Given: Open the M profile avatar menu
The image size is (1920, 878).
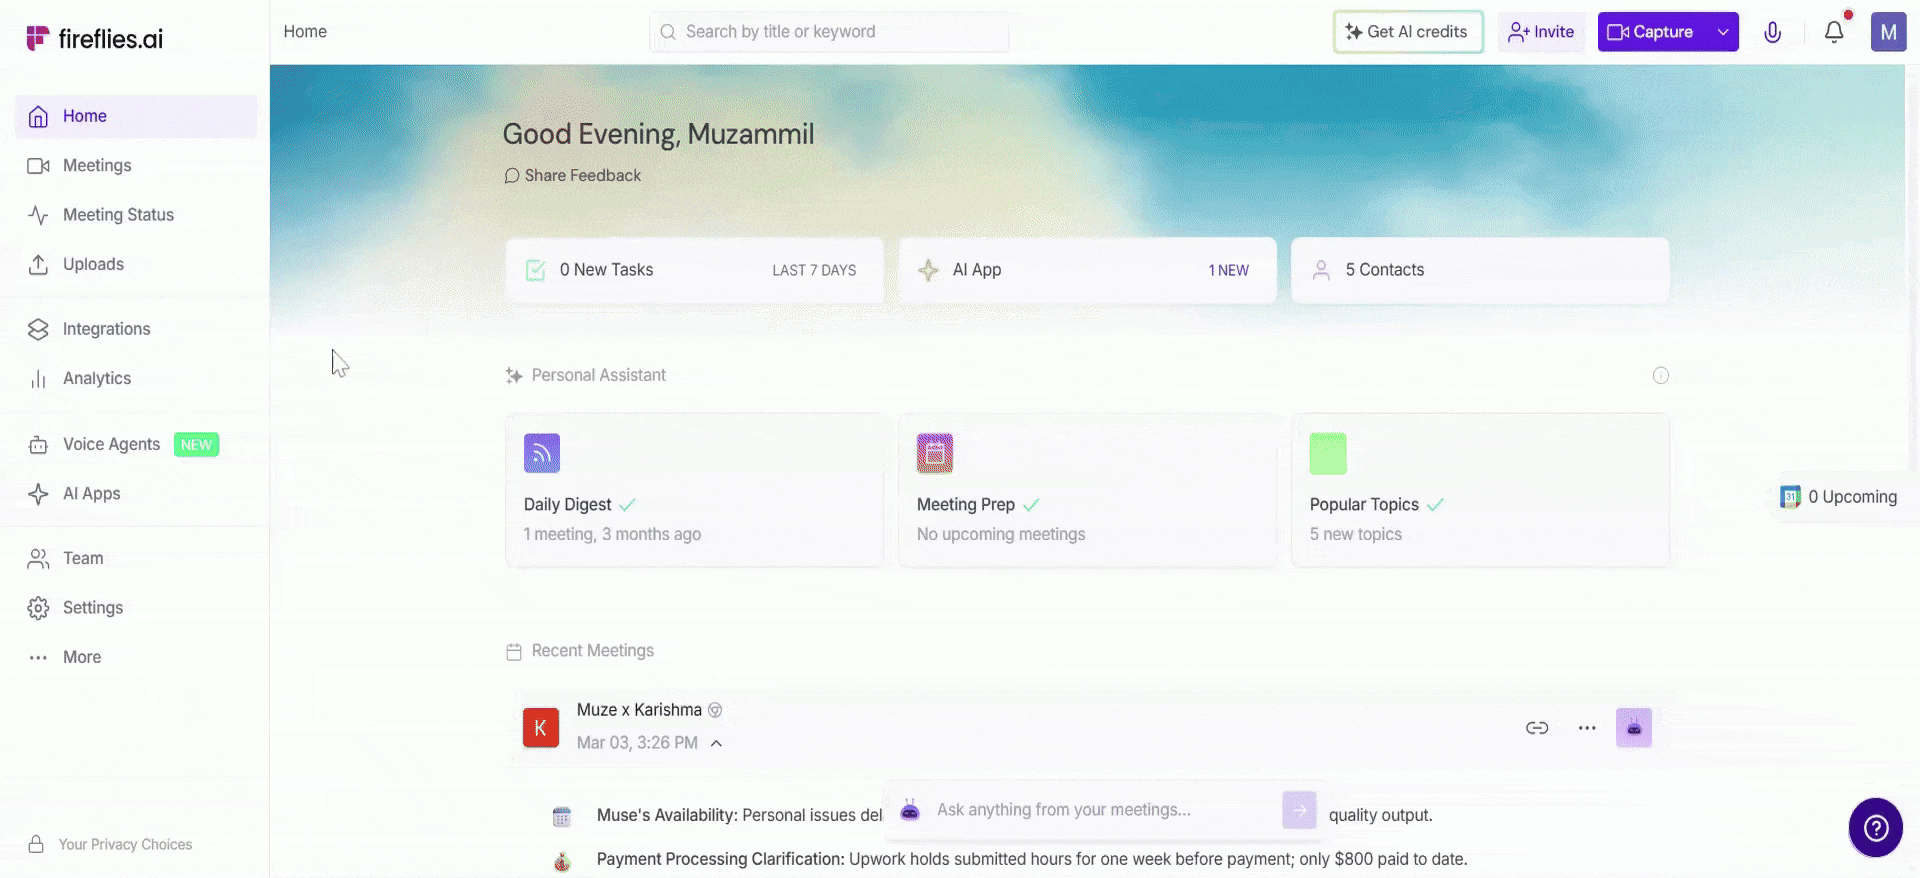Looking at the screenshot, I should pos(1888,32).
